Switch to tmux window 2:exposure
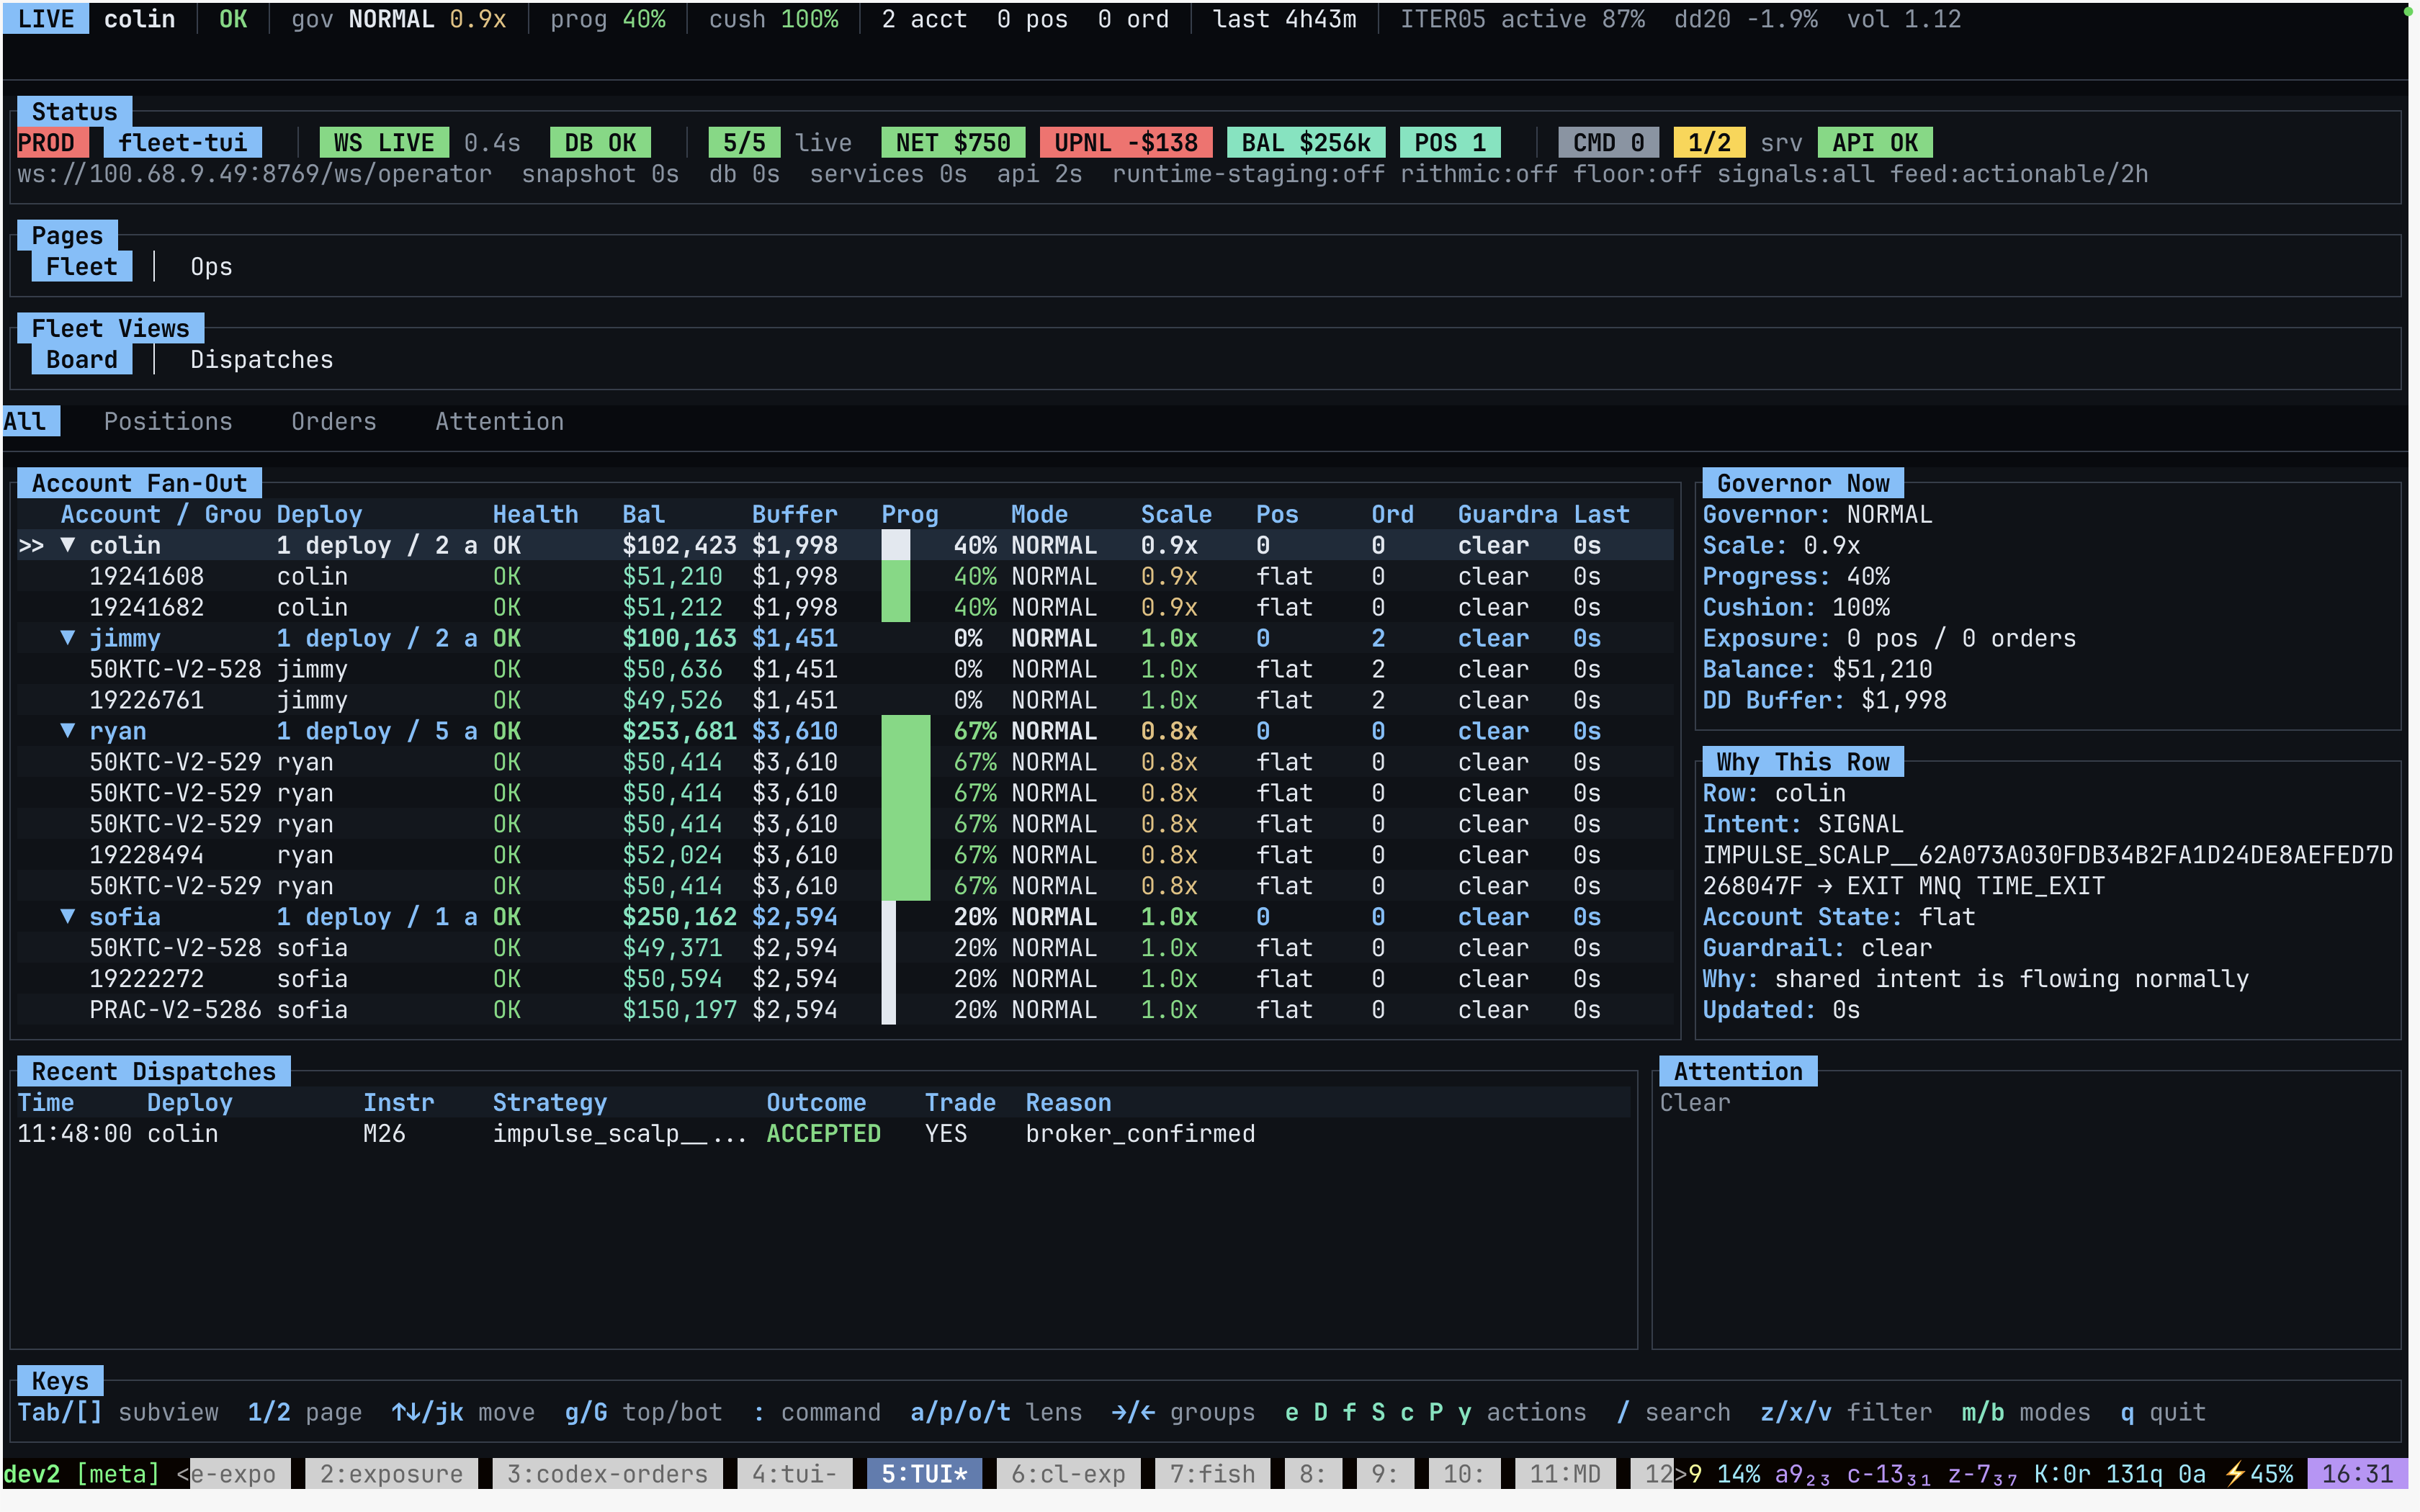This screenshot has width=2420, height=1512. pos(391,1474)
